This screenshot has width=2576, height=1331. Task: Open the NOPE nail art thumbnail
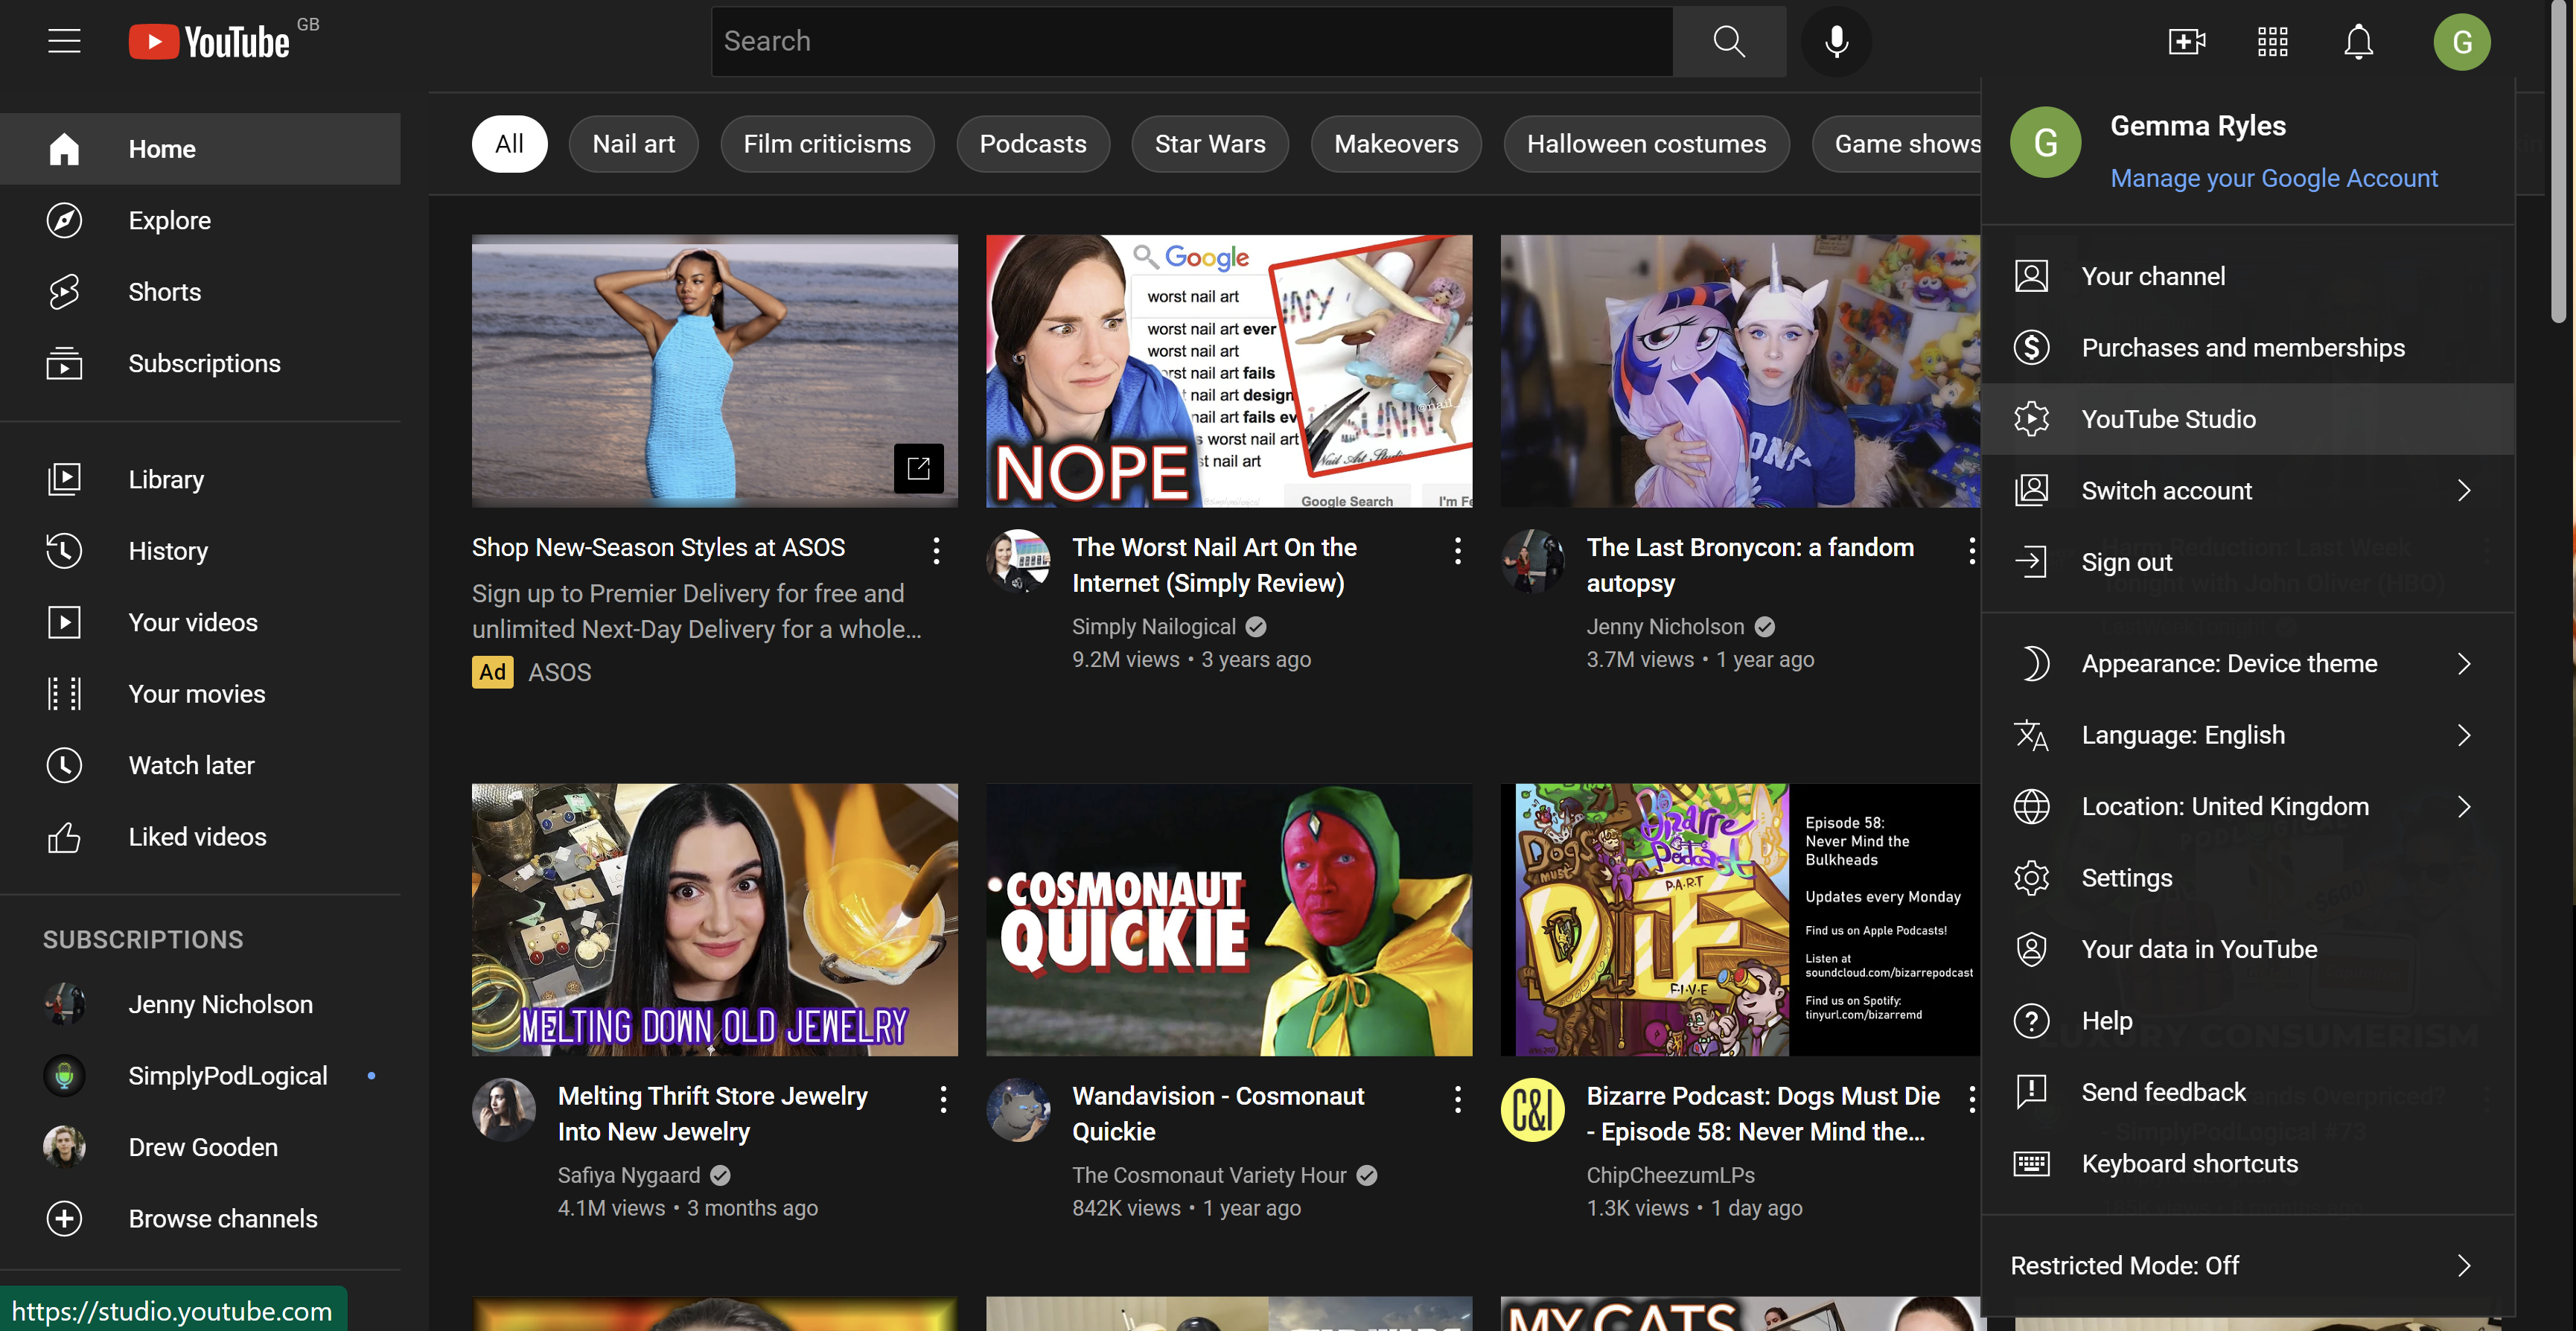coord(1229,371)
